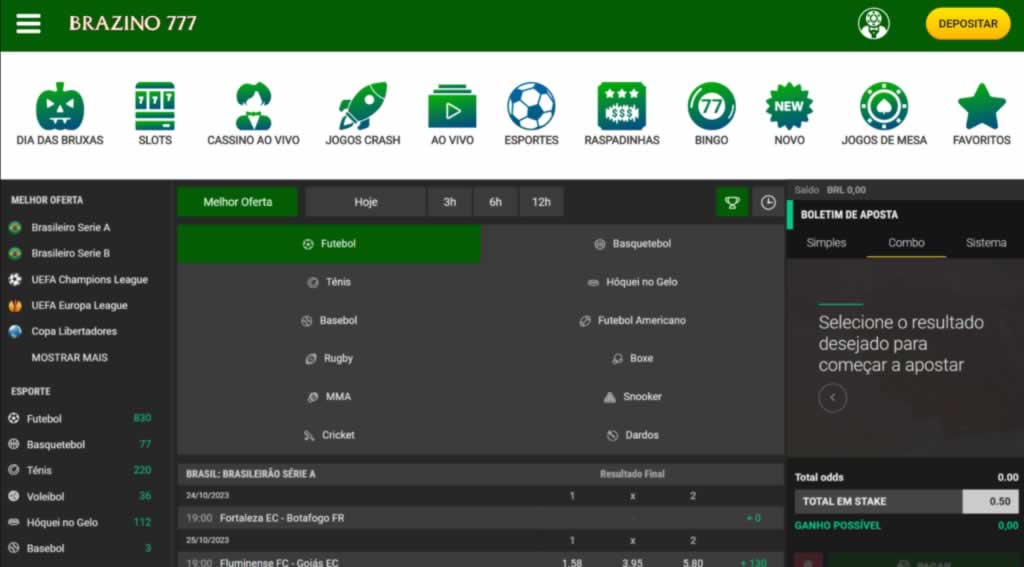Filter events by 6h
The image size is (1024, 567).
[x=496, y=202]
